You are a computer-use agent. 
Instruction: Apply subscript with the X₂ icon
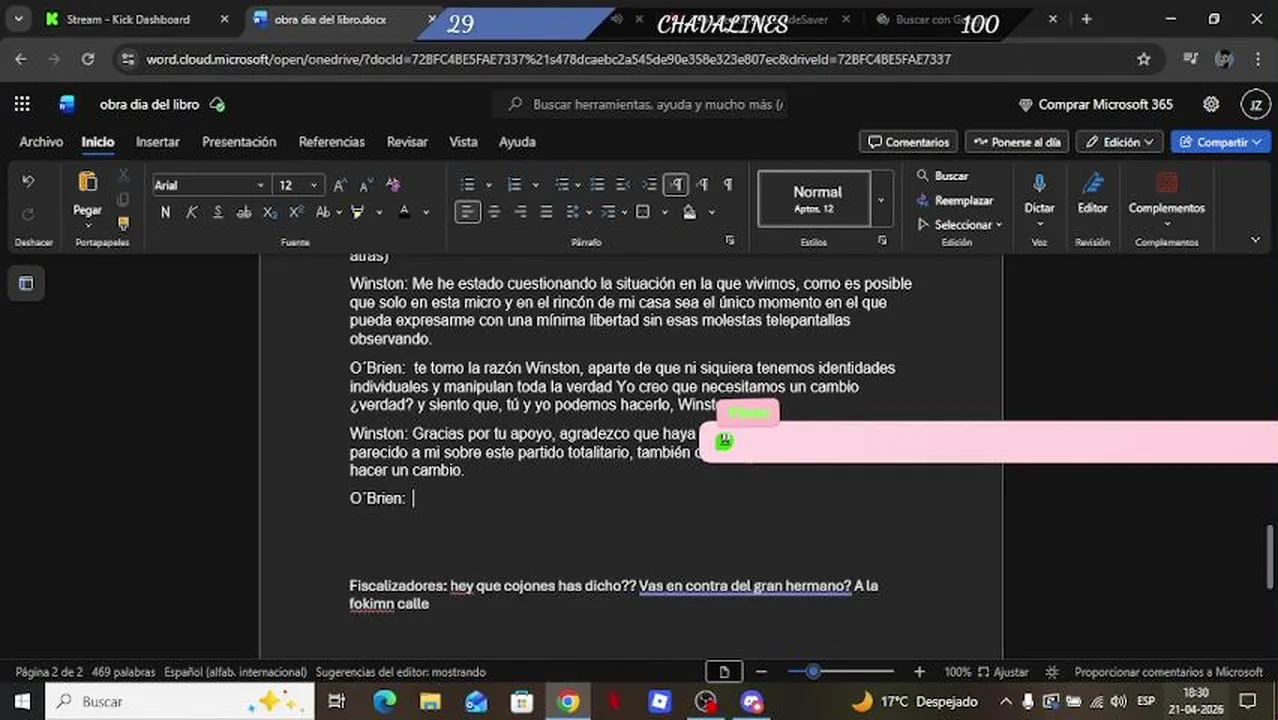(270, 212)
